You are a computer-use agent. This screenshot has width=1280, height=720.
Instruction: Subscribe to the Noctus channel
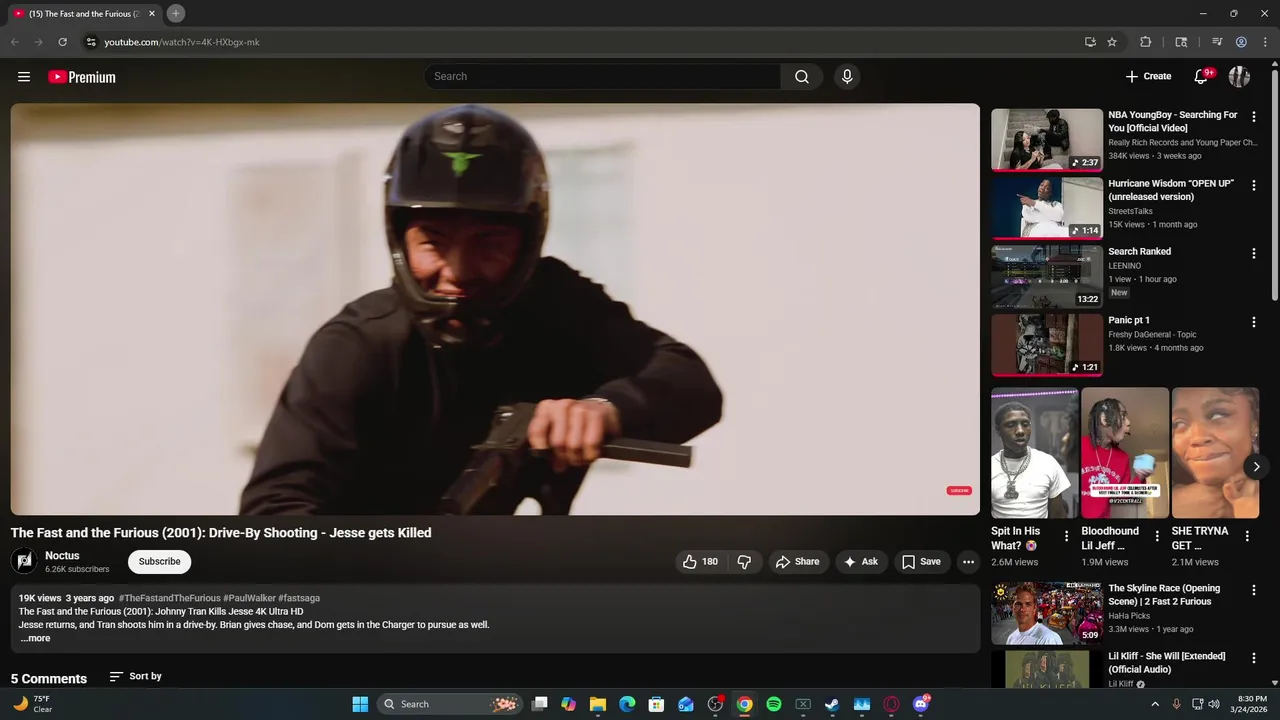[x=159, y=562]
